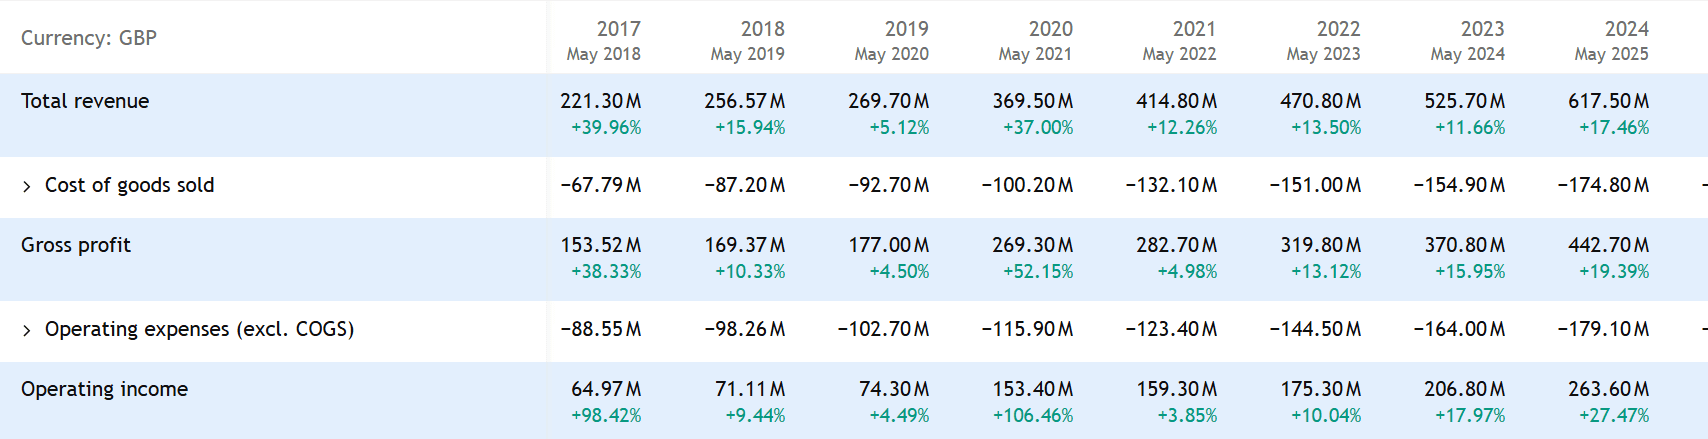
Task: Select the 2017 column header
Action: (617, 30)
